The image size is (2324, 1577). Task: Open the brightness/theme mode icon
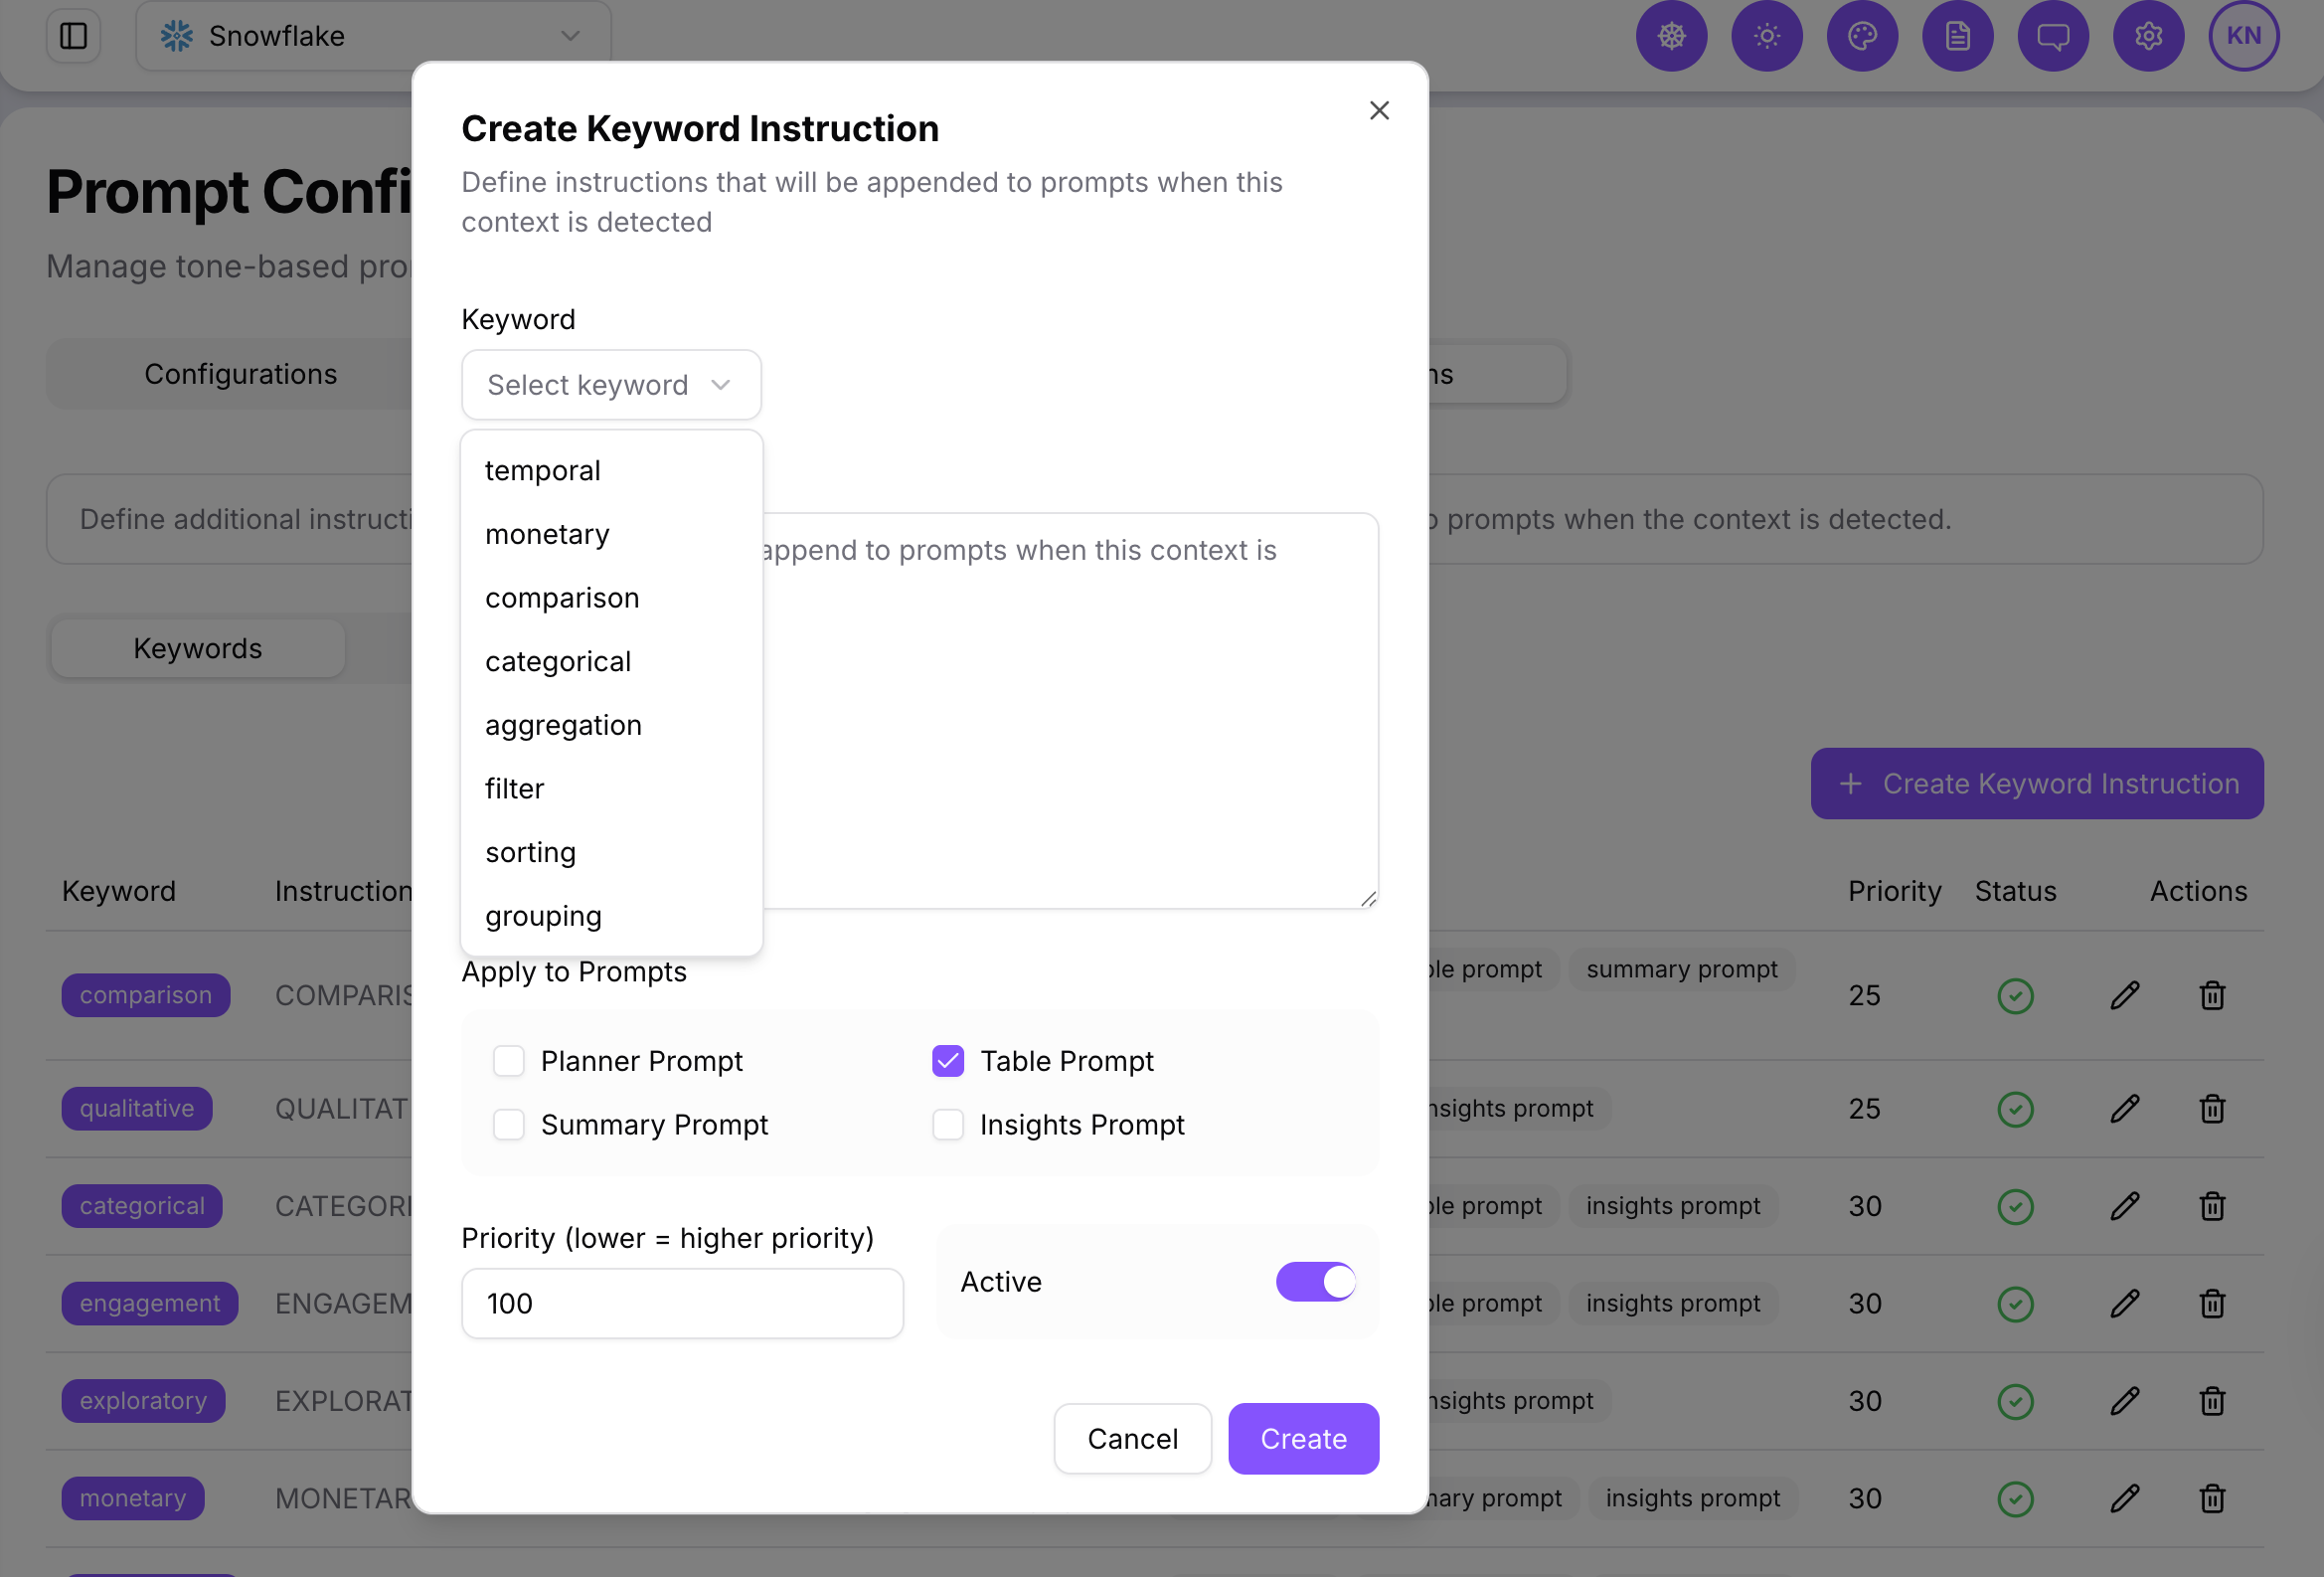[x=1767, y=36]
